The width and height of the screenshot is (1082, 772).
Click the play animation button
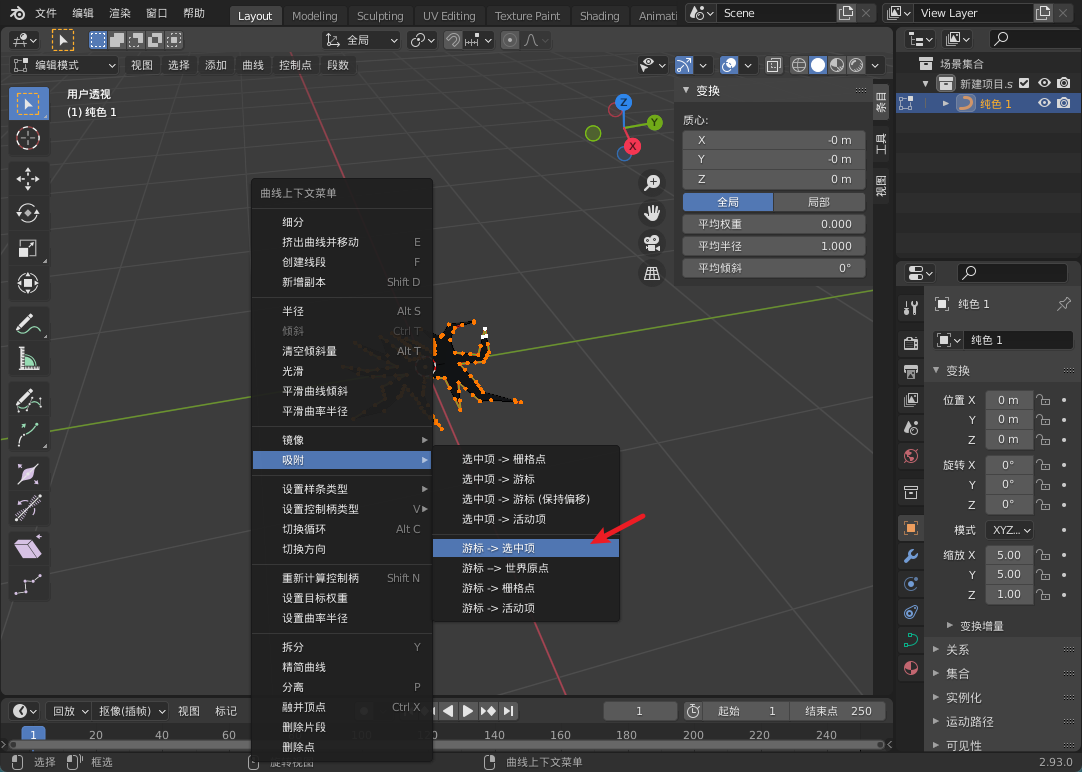[x=467, y=711]
